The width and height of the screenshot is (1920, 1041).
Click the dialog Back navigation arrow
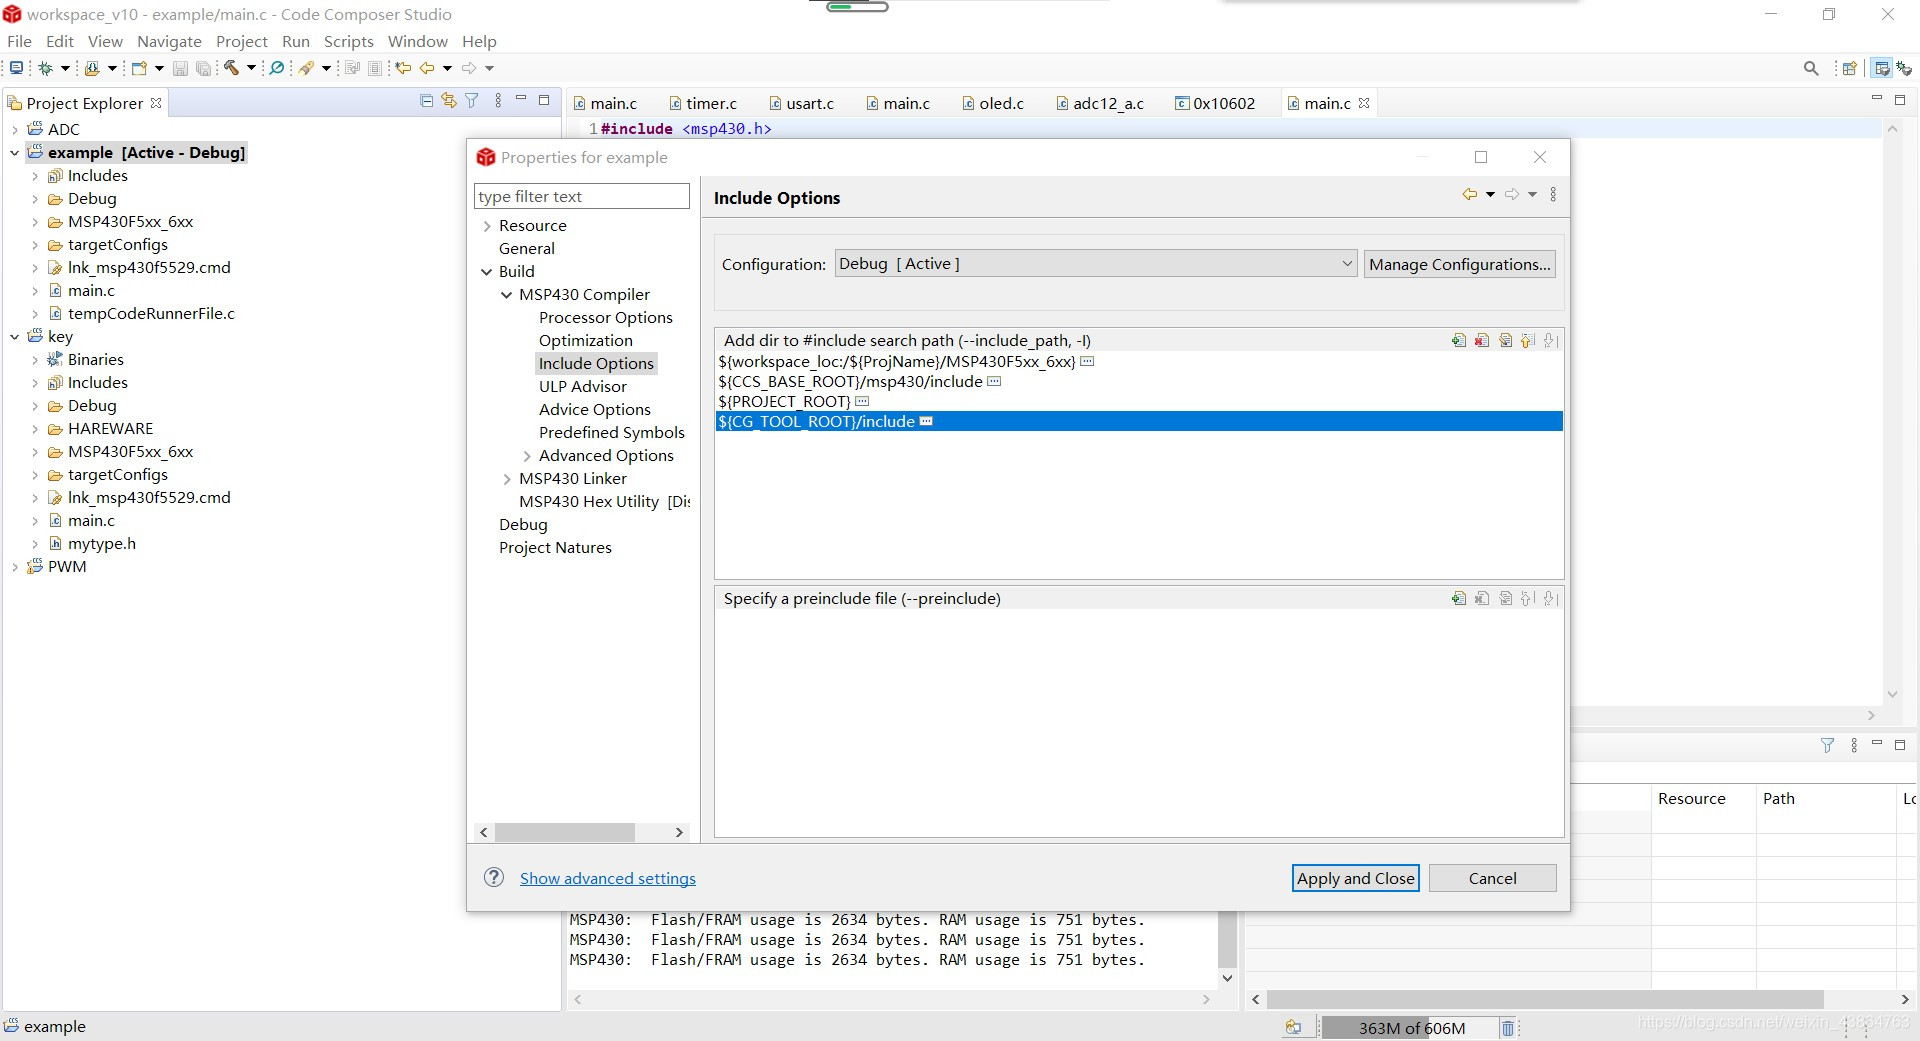point(1469,195)
